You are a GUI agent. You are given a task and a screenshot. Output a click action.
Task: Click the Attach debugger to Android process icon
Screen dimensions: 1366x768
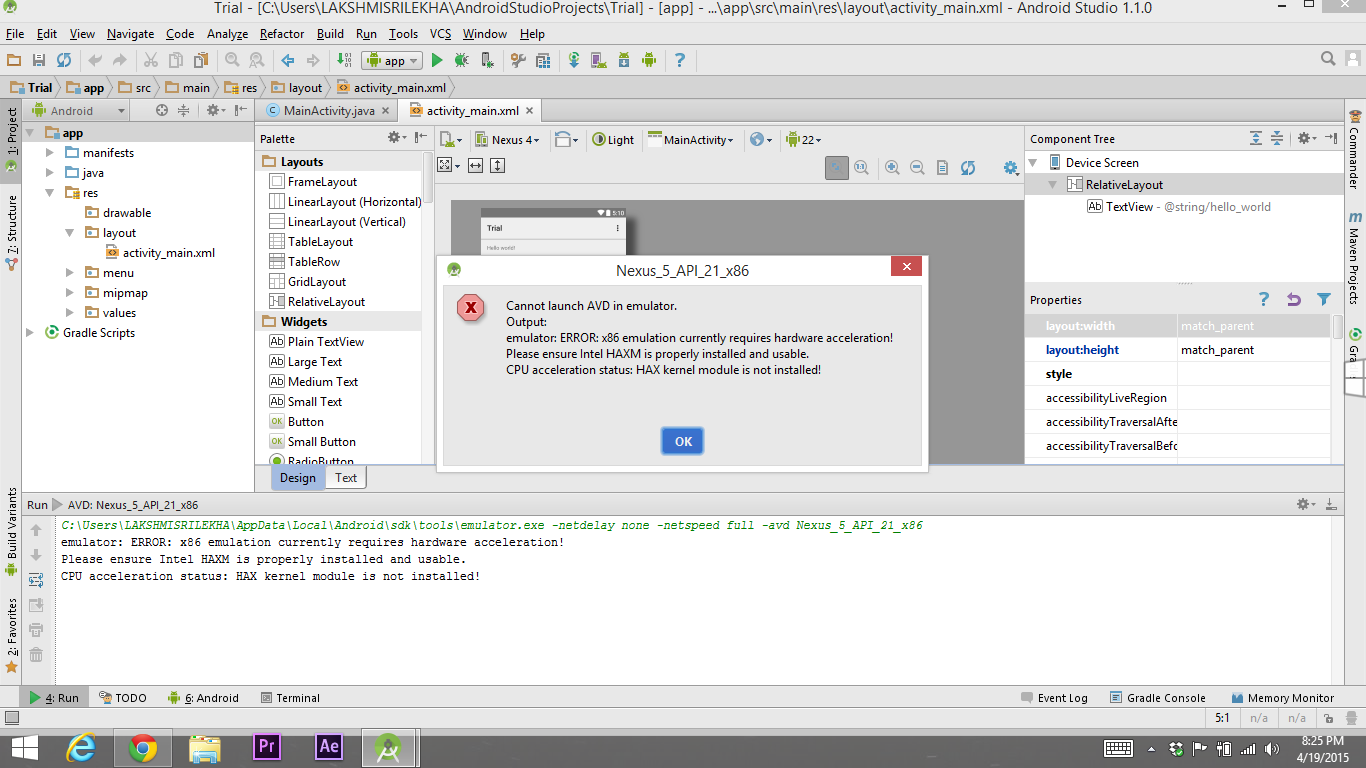pyautogui.click(x=487, y=60)
